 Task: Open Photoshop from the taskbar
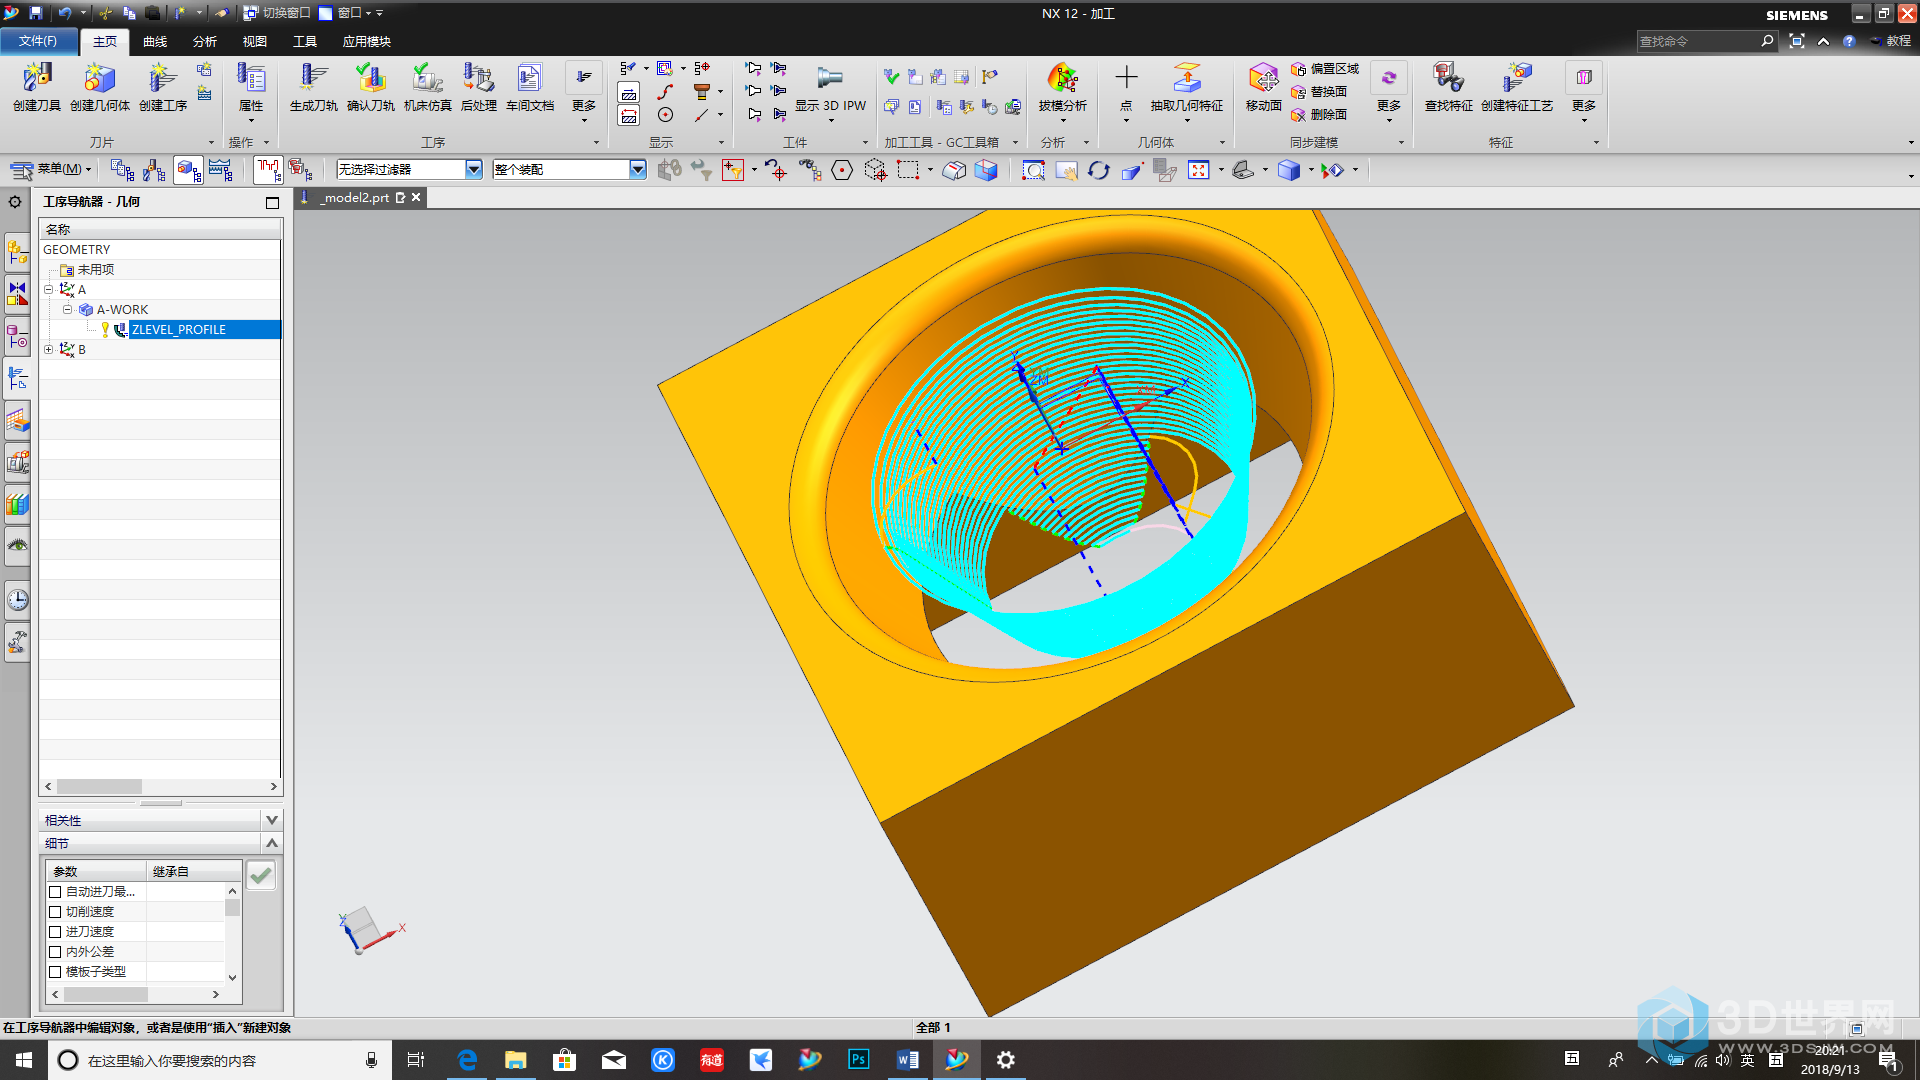coord(858,1060)
